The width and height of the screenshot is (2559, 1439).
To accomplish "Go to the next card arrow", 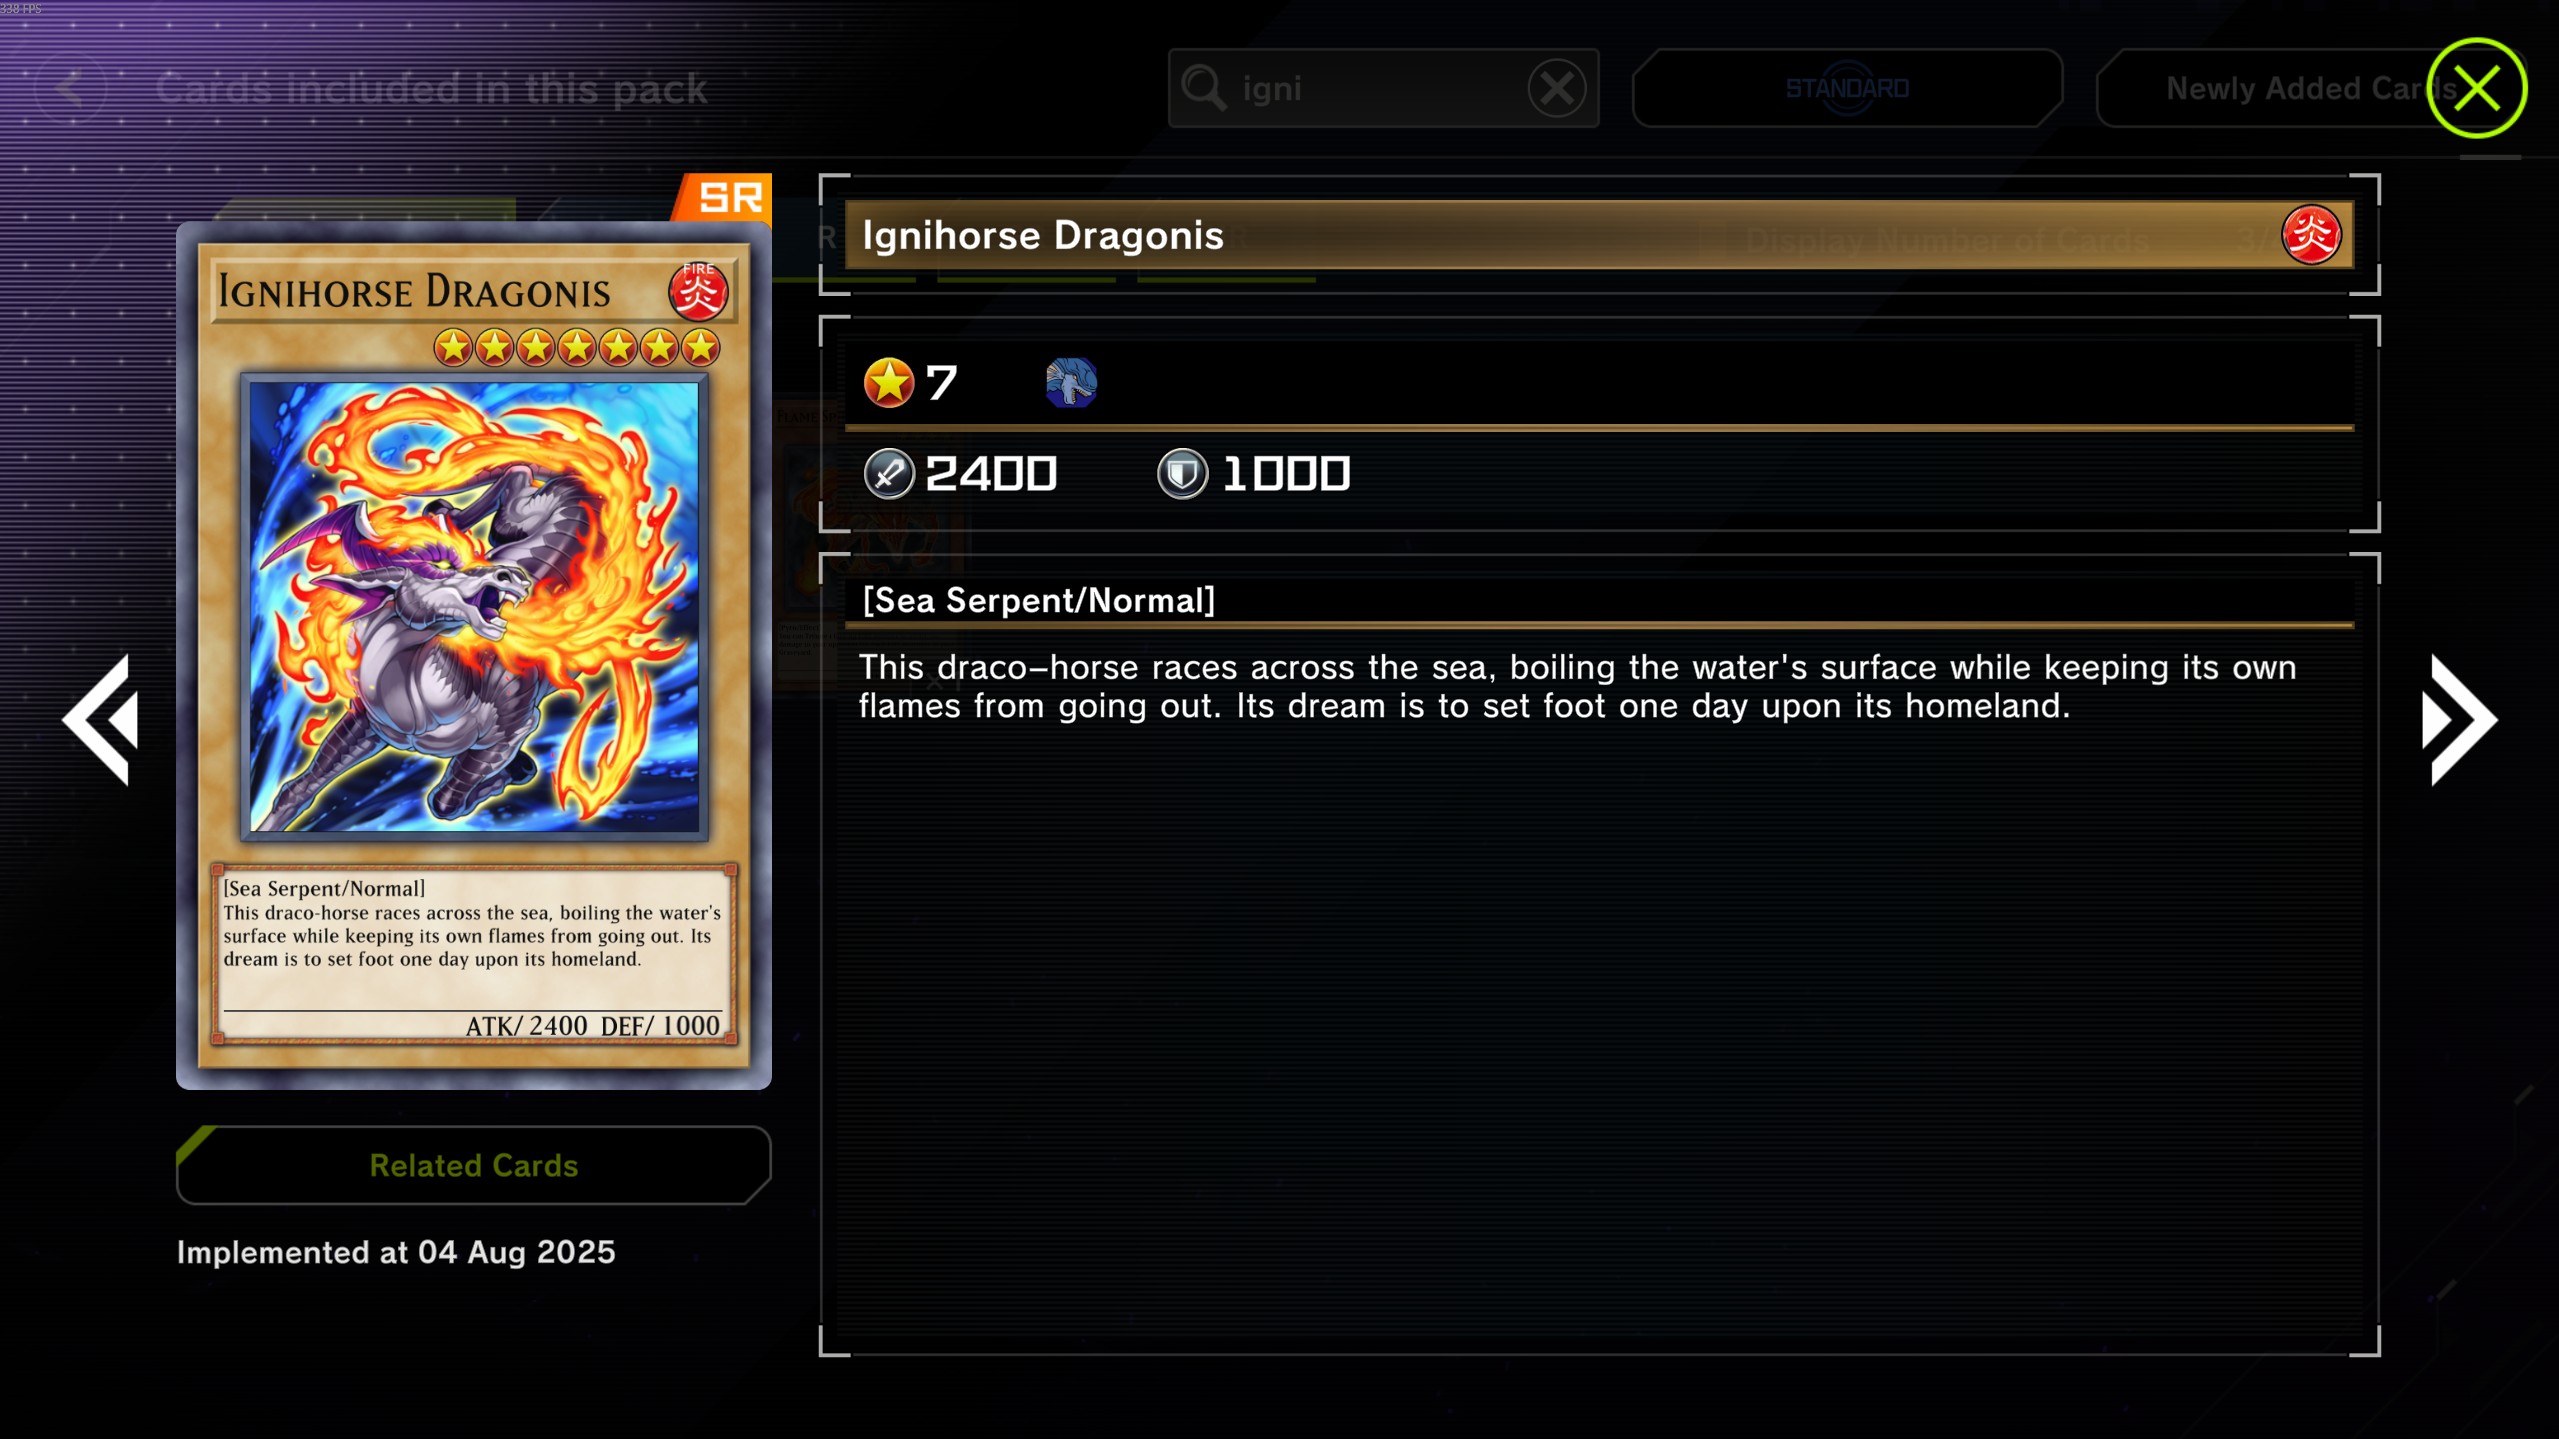I will (2459, 720).
